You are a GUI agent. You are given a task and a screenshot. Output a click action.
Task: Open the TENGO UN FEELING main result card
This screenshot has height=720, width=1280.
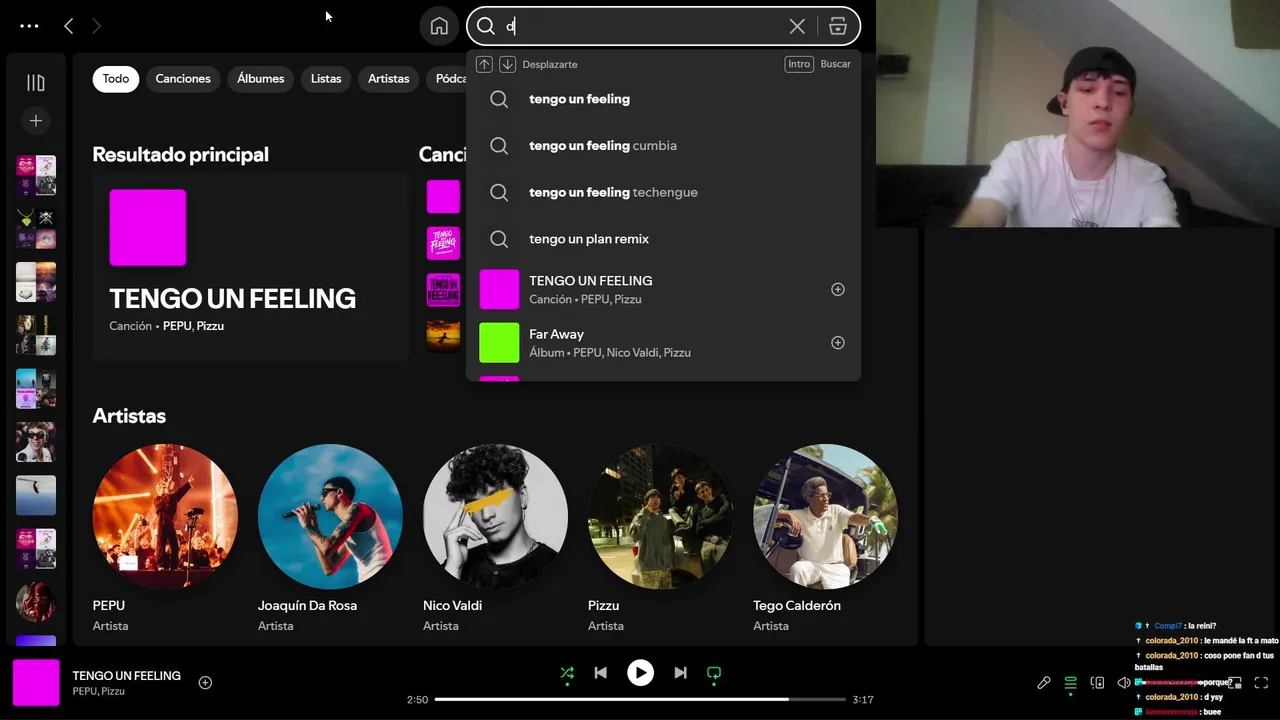251,266
